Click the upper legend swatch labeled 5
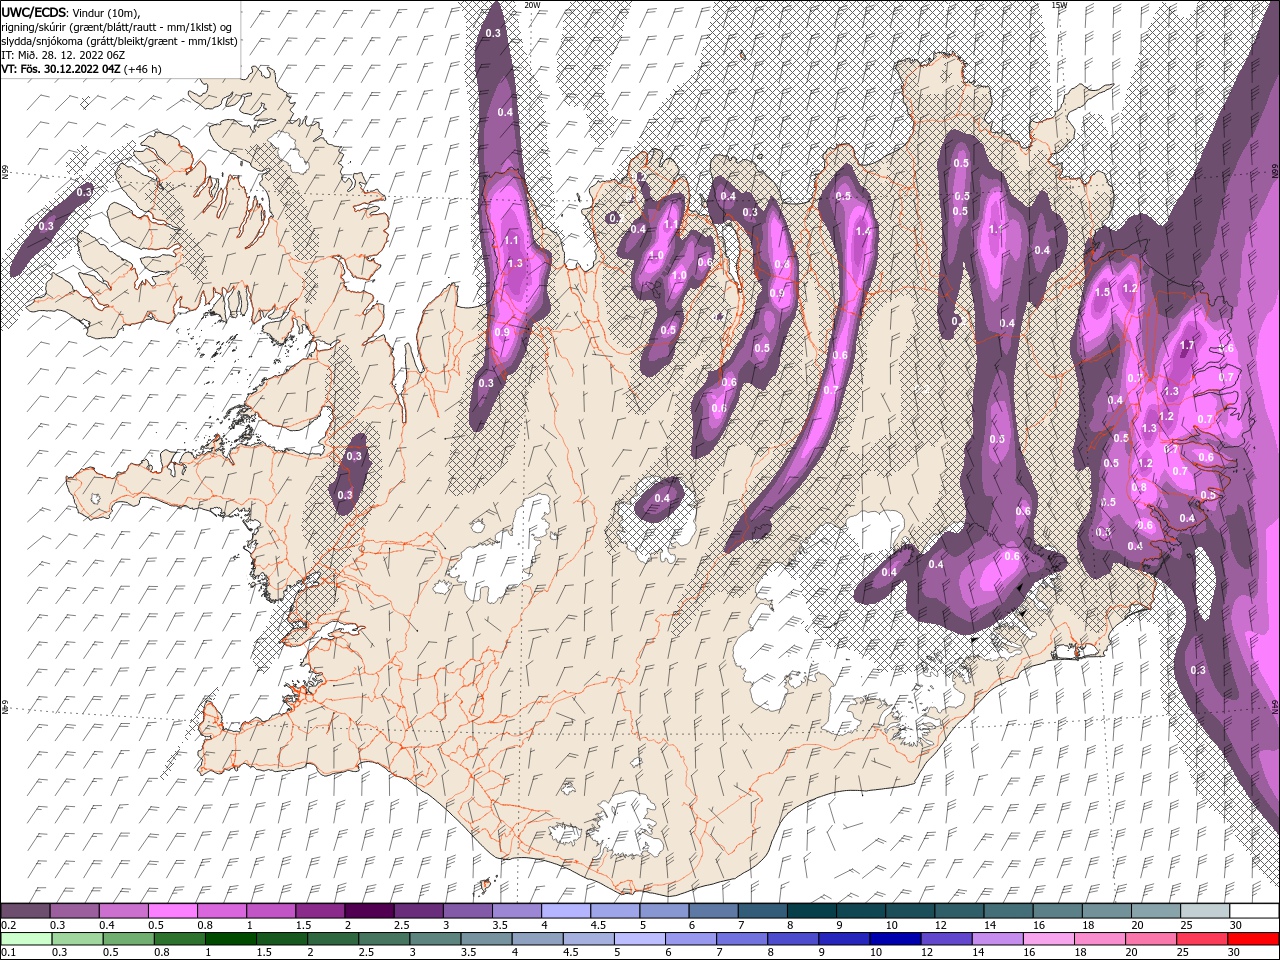This screenshot has height=960, width=1280. pyautogui.click(x=664, y=911)
